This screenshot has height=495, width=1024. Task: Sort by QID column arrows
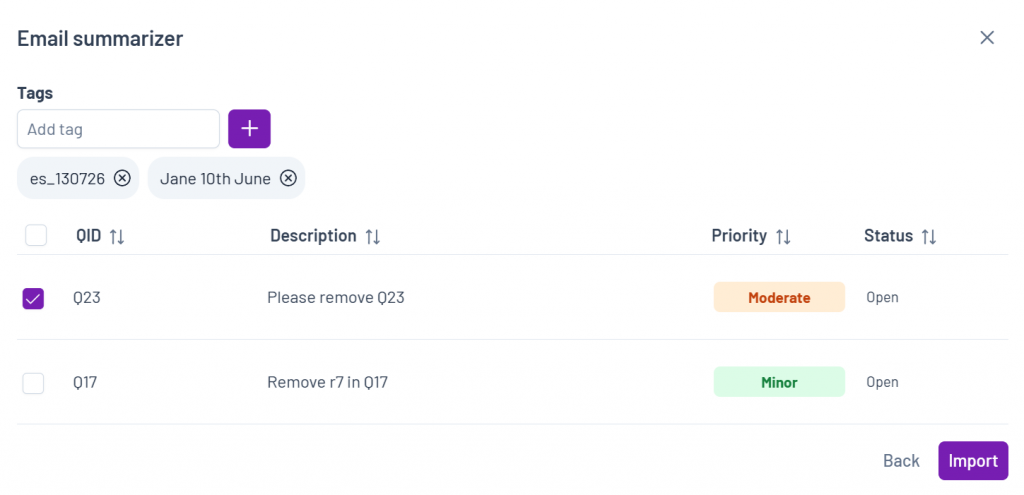(117, 236)
